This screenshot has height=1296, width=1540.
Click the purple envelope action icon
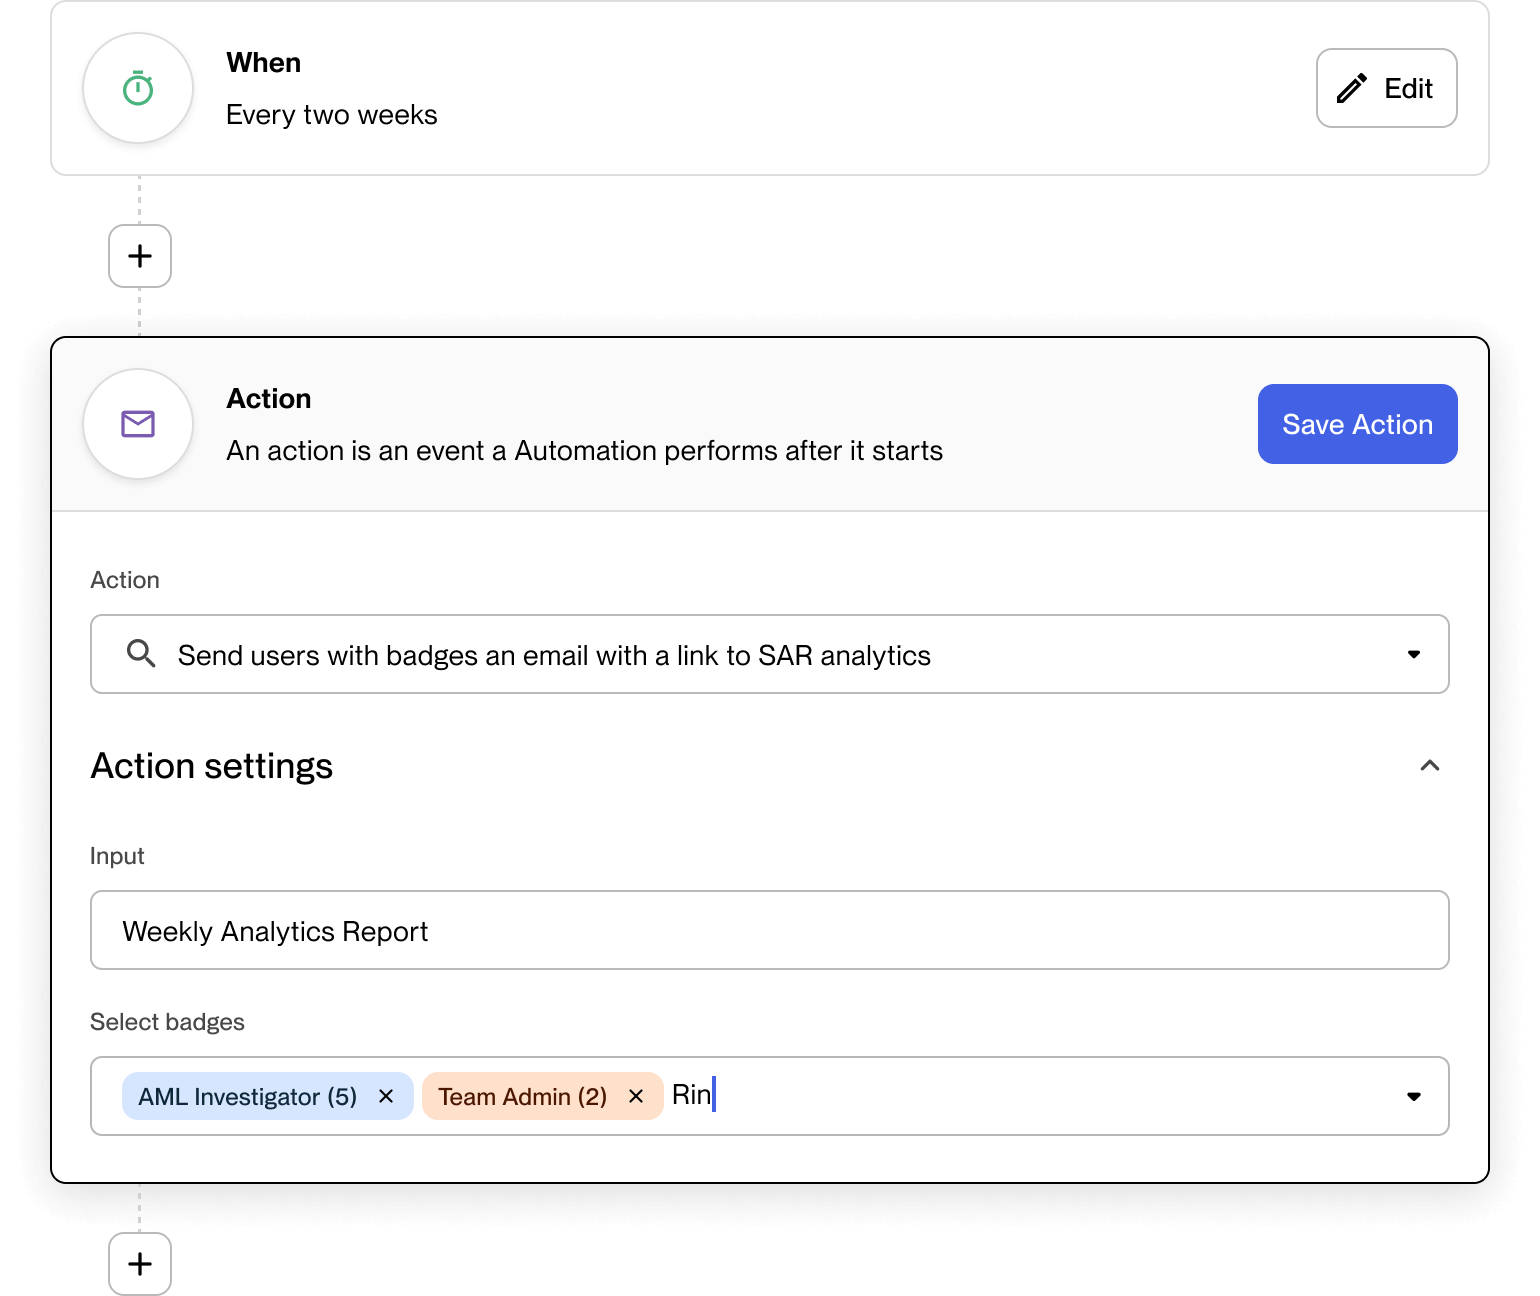pyautogui.click(x=138, y=424)
